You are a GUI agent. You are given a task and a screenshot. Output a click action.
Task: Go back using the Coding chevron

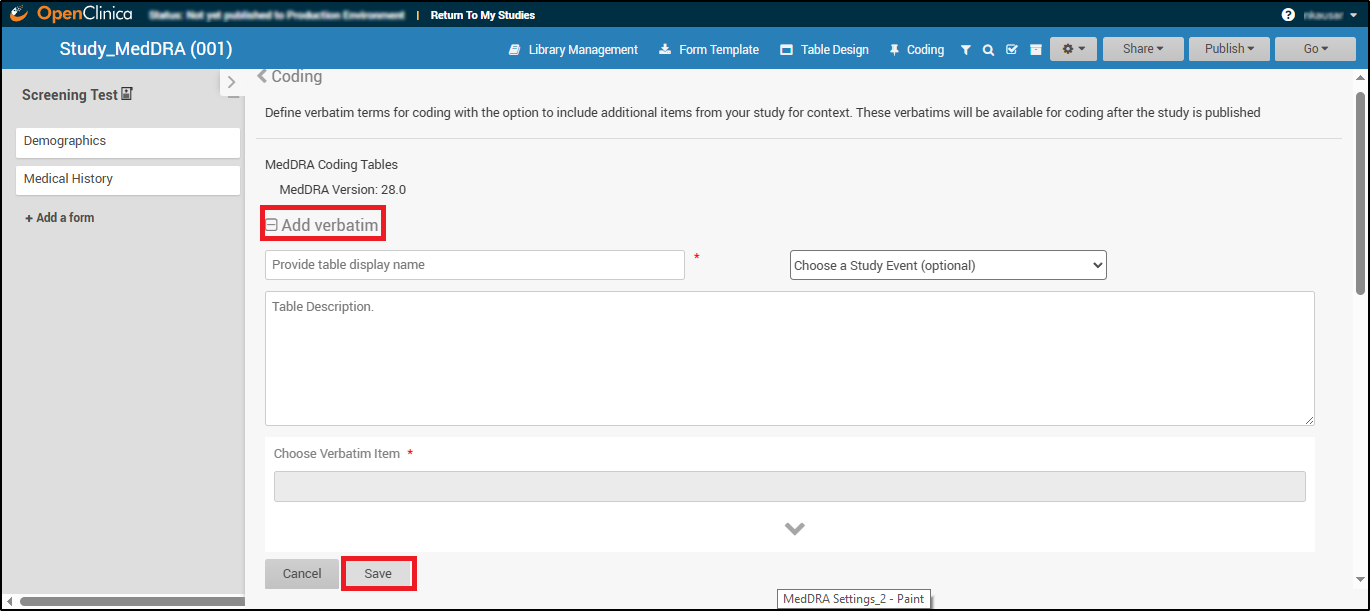click(x=262, y=76)
